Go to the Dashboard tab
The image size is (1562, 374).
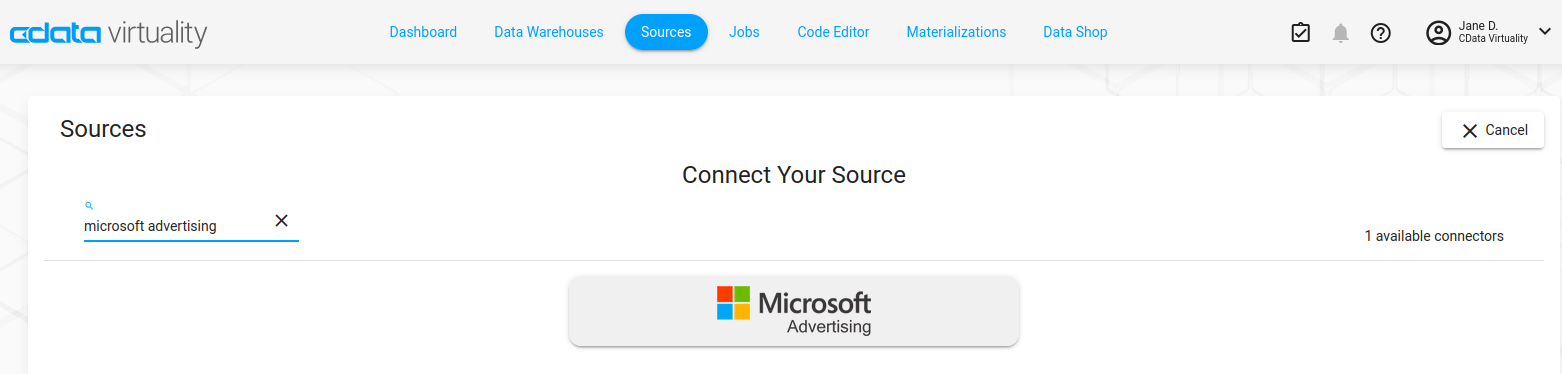click(x=423, y=32)
